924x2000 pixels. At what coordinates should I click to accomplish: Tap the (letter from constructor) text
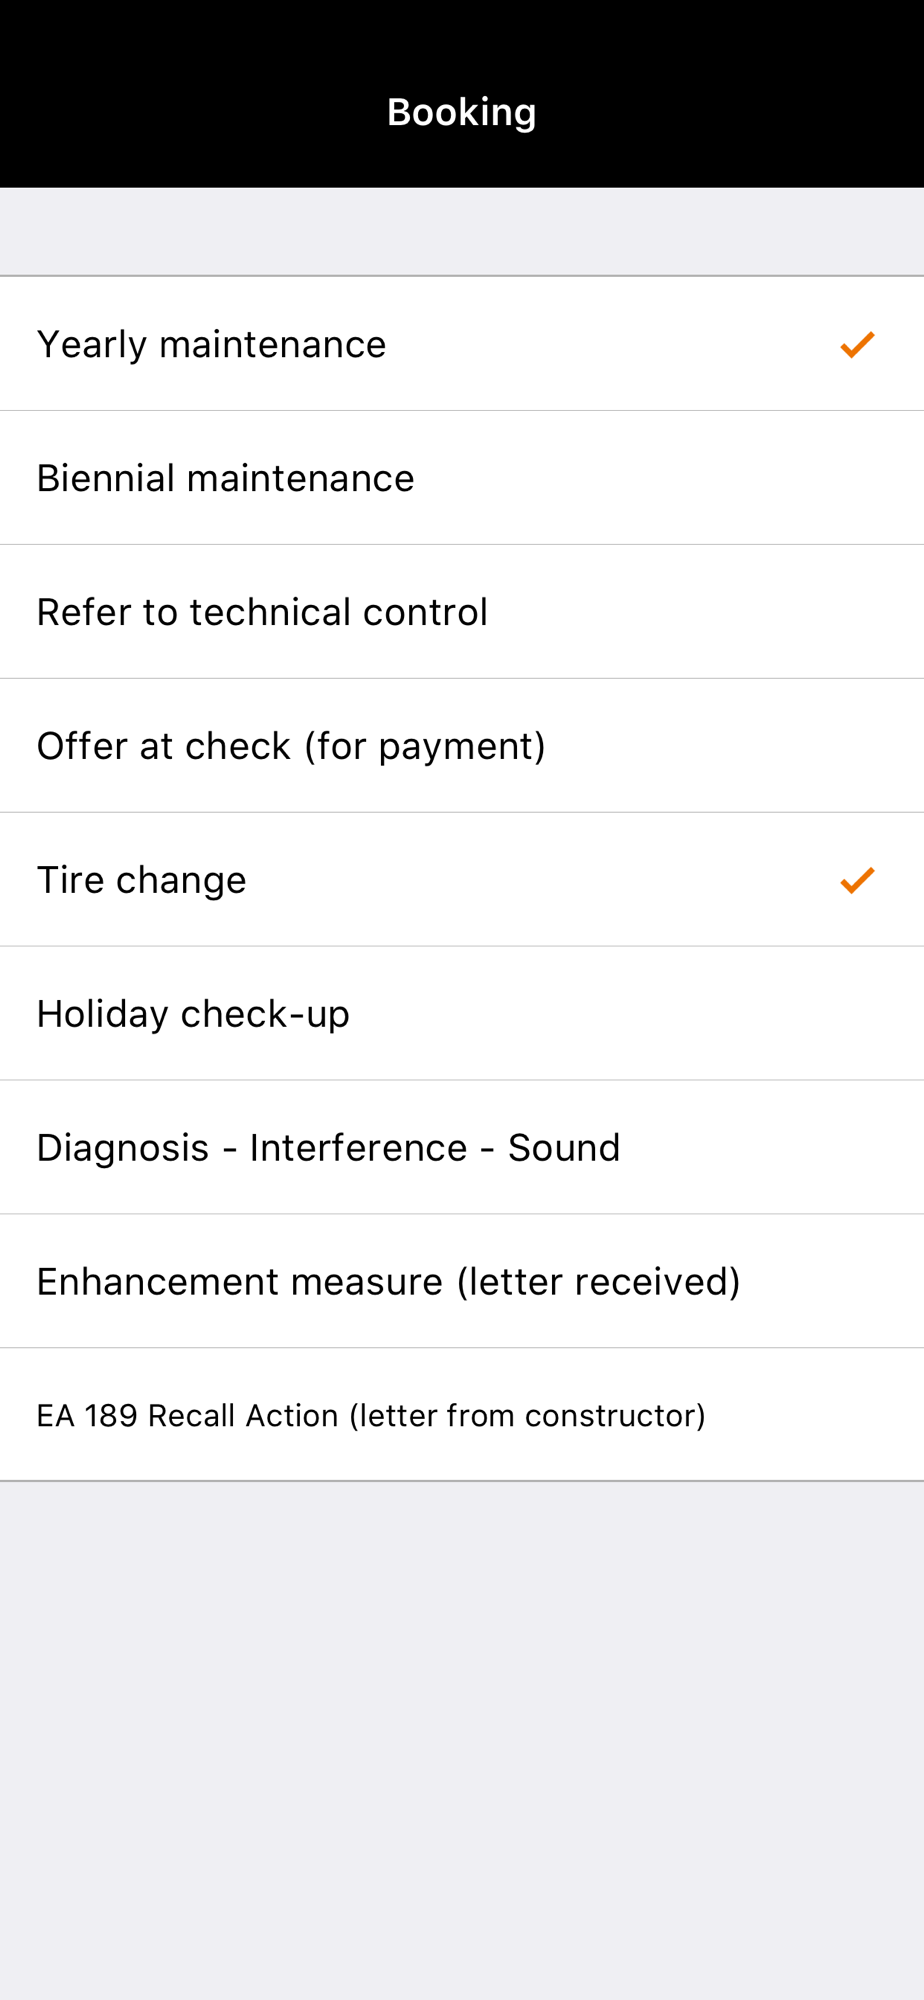[x=527, y=1416]
